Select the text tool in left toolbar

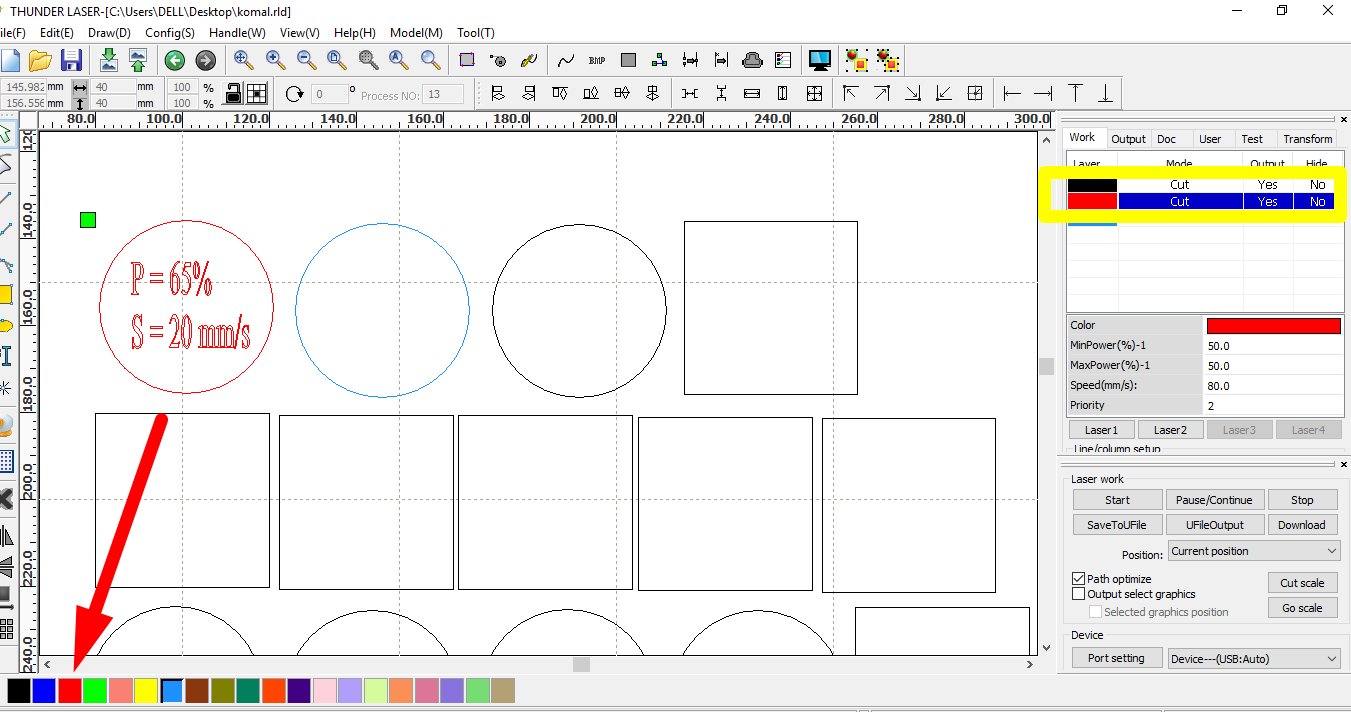tap(6, 356)
